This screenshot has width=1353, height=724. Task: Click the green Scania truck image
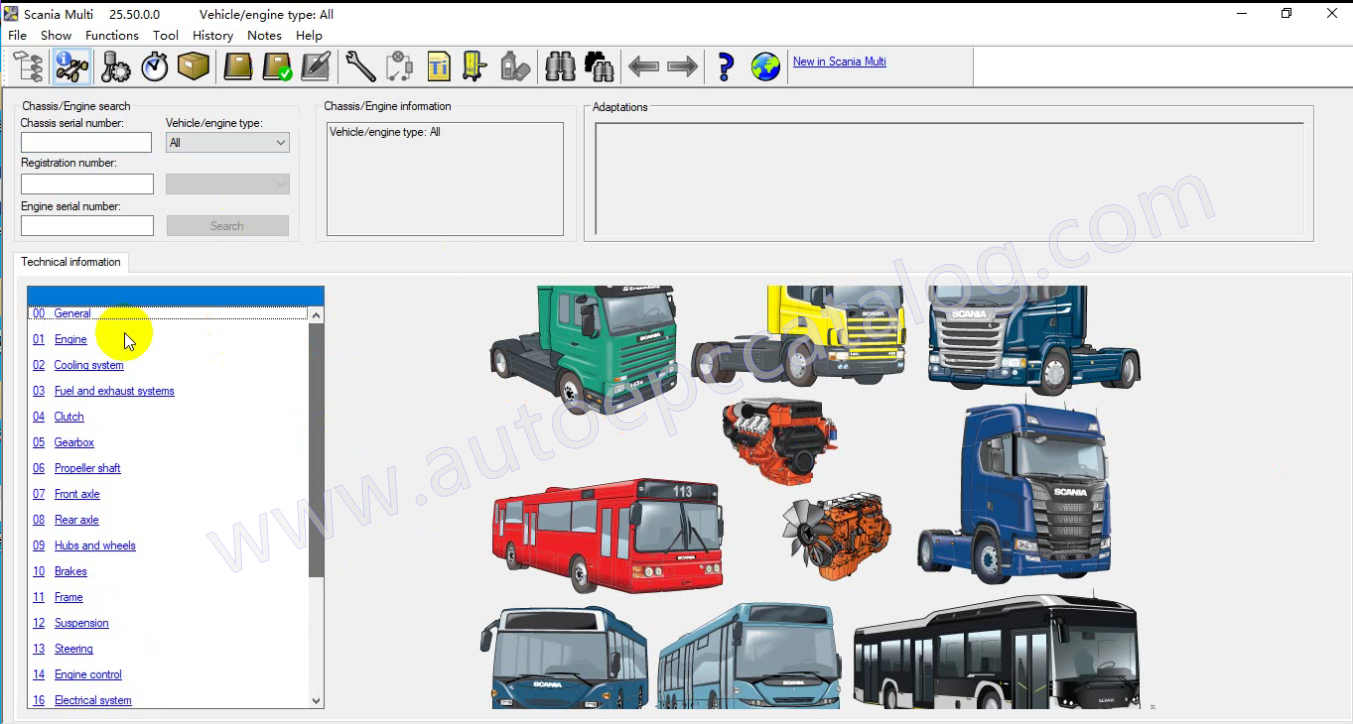[x=584, y=348]
